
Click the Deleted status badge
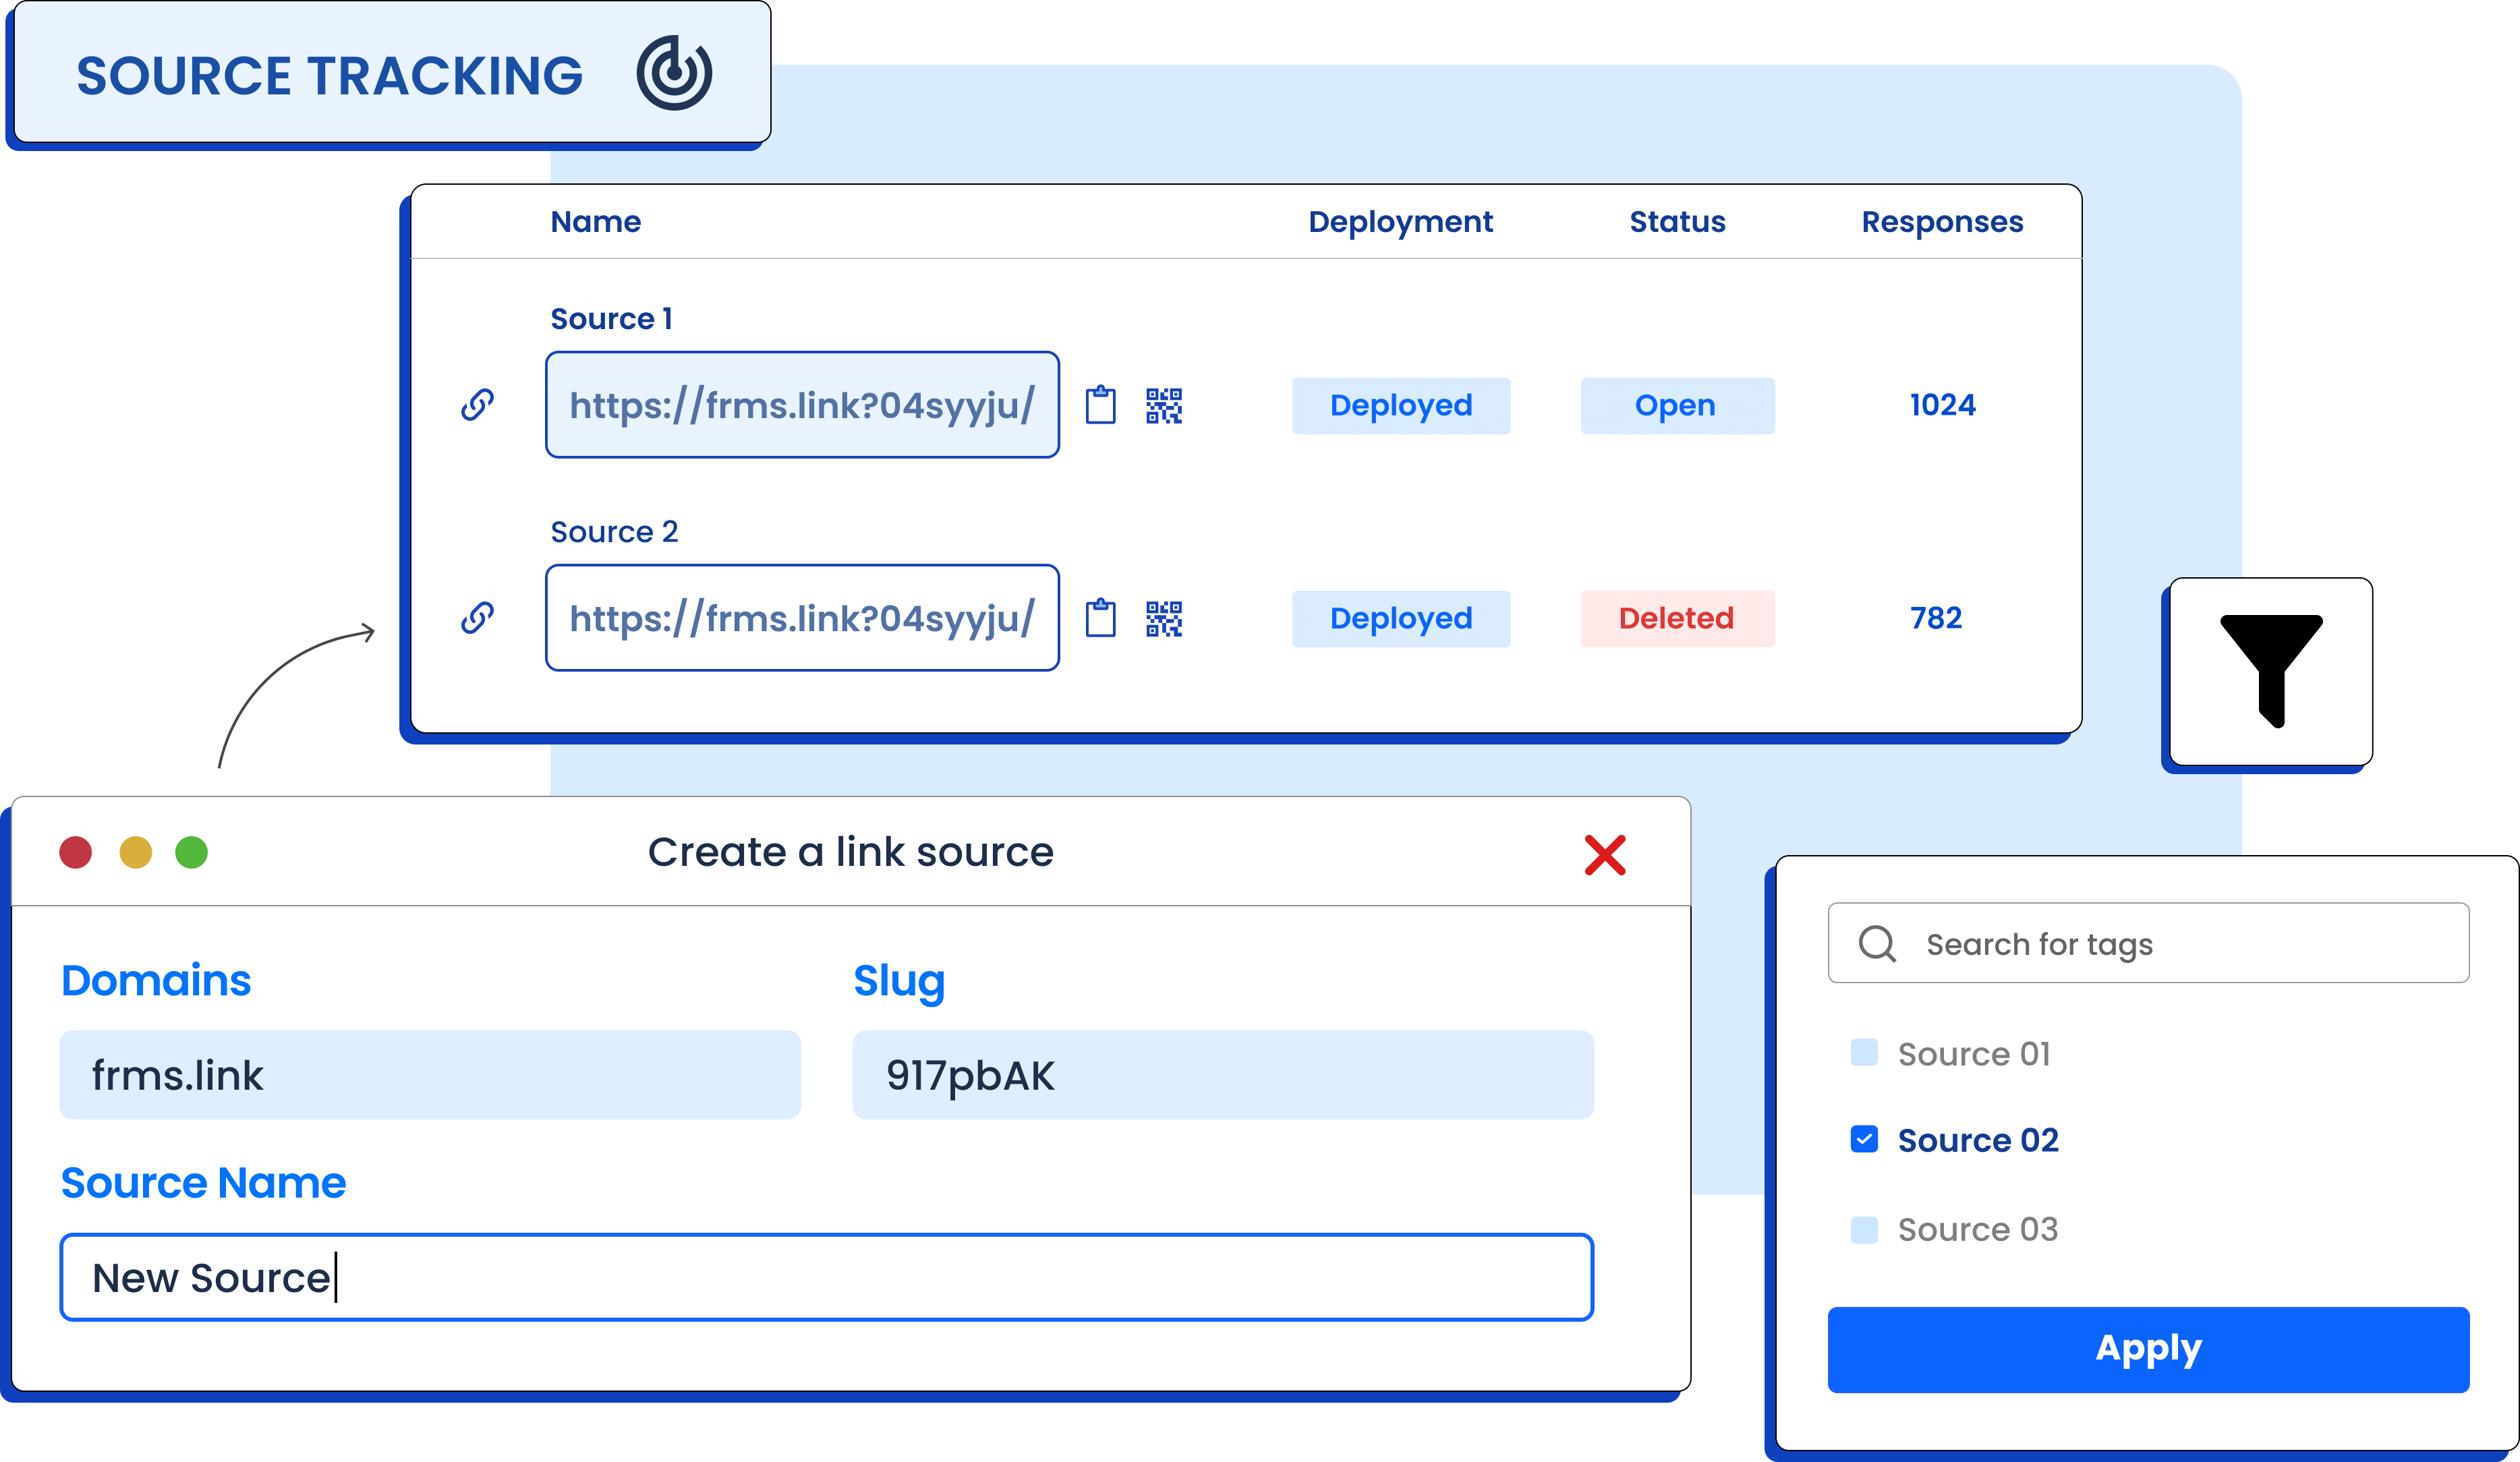tap(1677, 619)
